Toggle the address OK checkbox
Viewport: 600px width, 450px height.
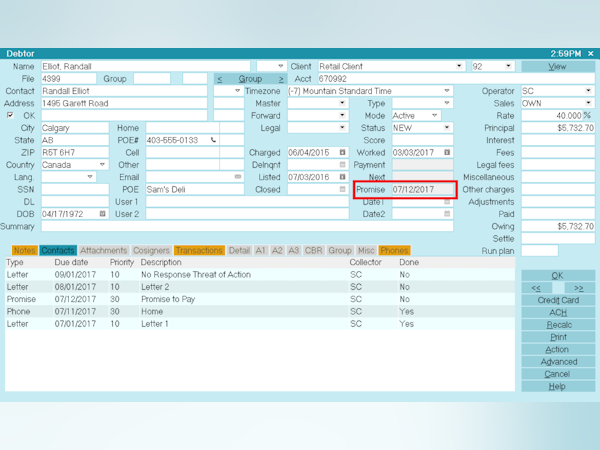tap(10, 115)
